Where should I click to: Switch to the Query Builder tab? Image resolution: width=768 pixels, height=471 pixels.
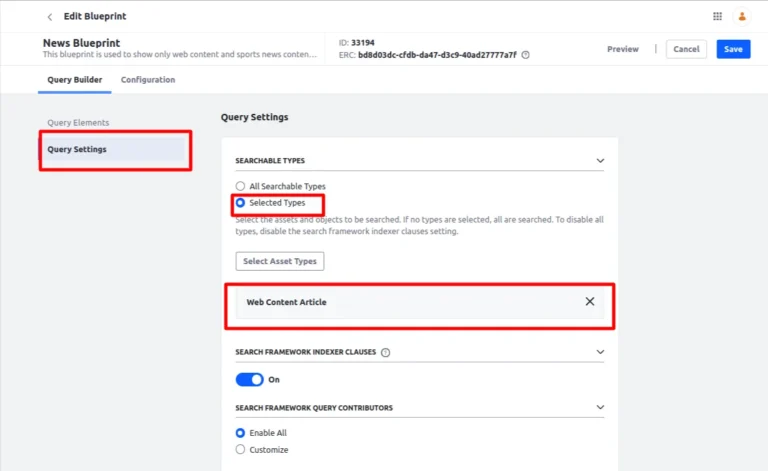(74, 80)
